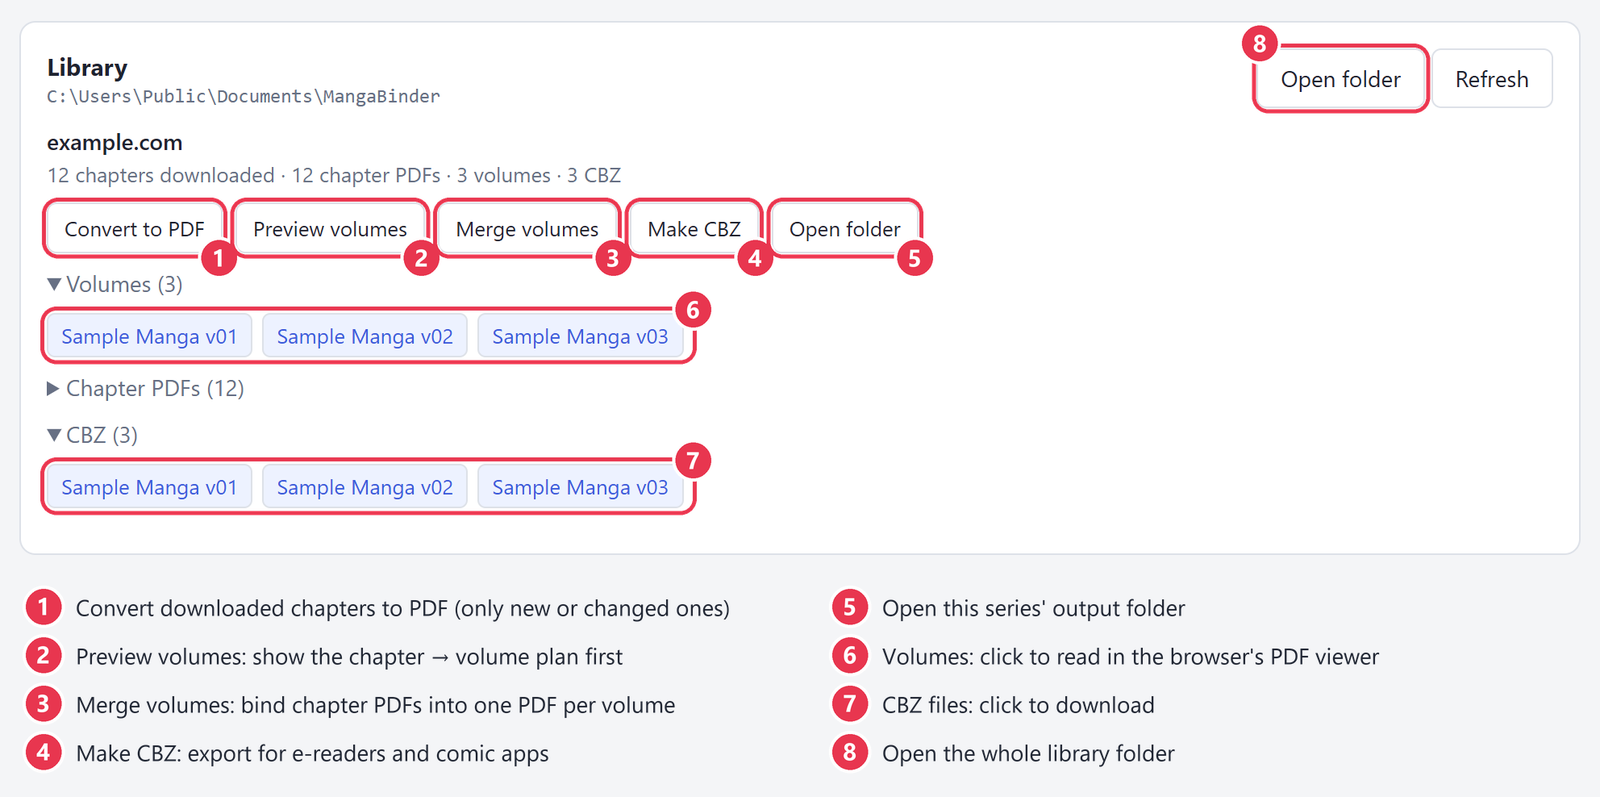1600x797 pixels.
Task: Download Sample Manga v03 CBZ file
Action: [580, 487]
